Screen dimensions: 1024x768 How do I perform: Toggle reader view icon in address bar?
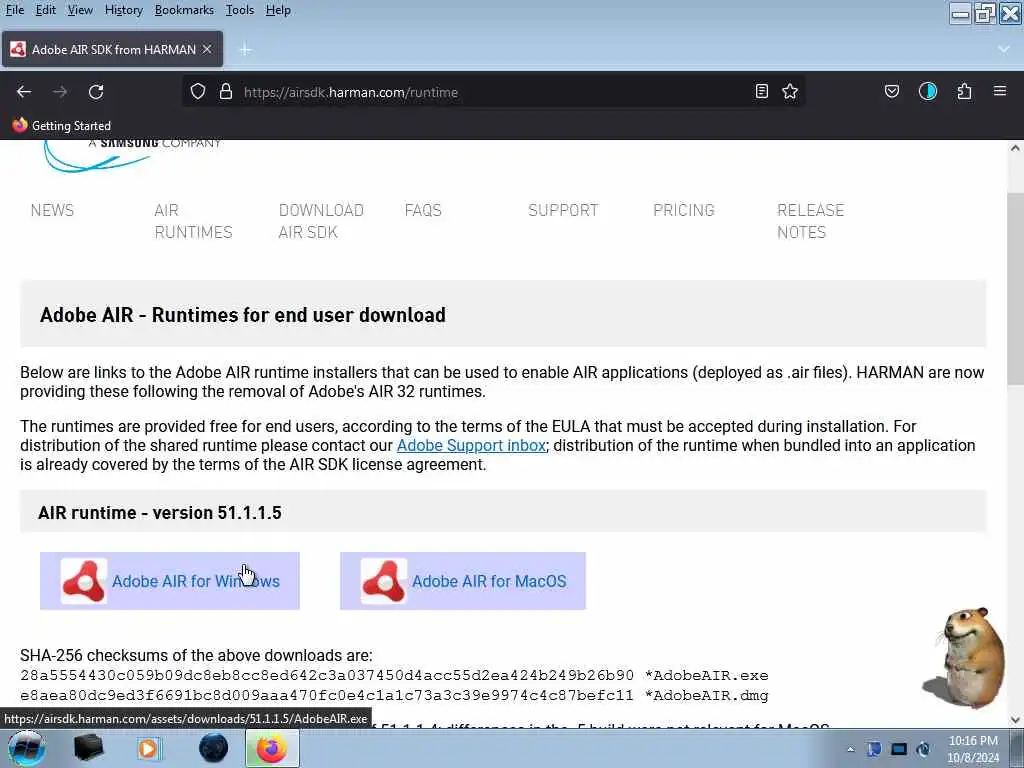pyautogui.click(x=761, y=91)
